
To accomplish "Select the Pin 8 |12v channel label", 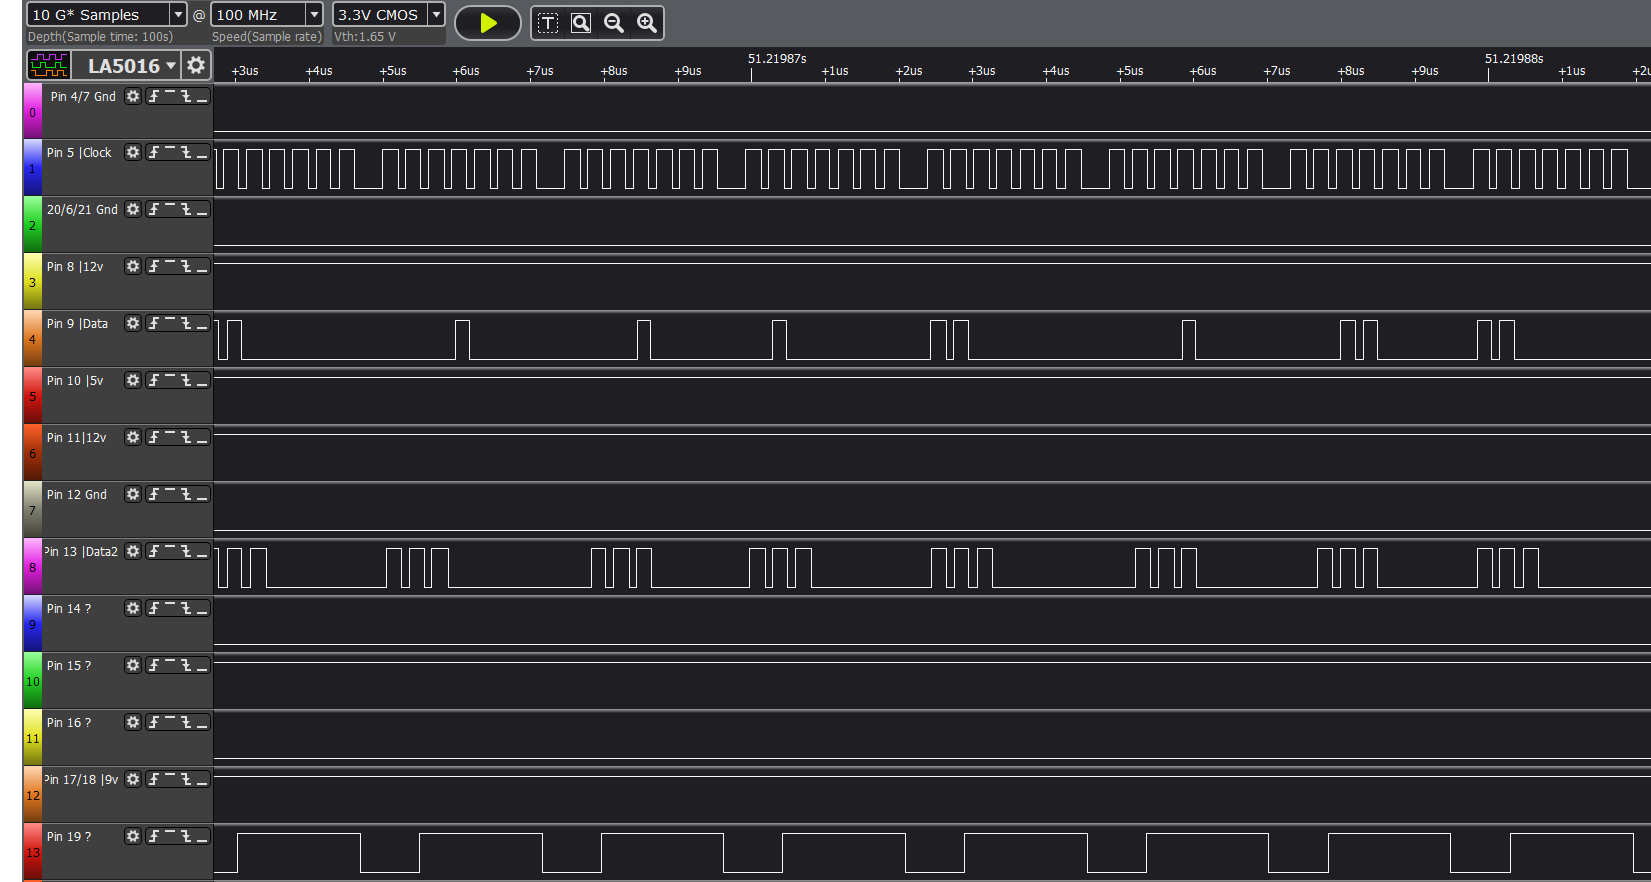I will click(x=75, y=267).
